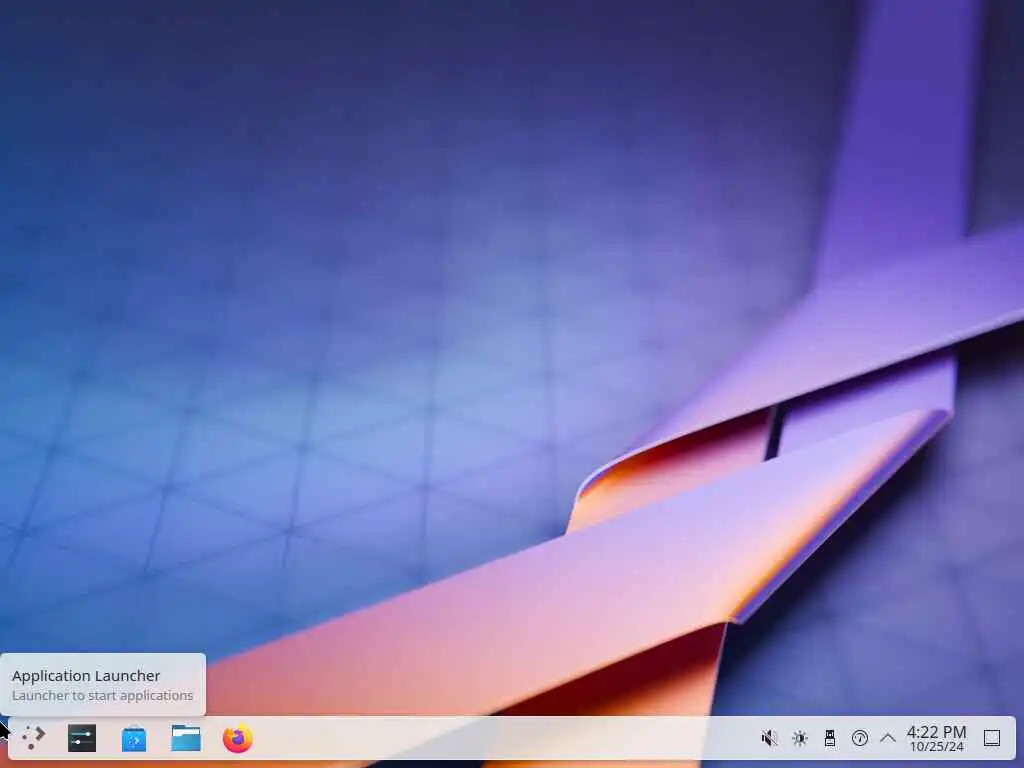This screenshot has height=768, width=1024.
Task: Open the power management speedometer icon
Action: pos(859,738)
